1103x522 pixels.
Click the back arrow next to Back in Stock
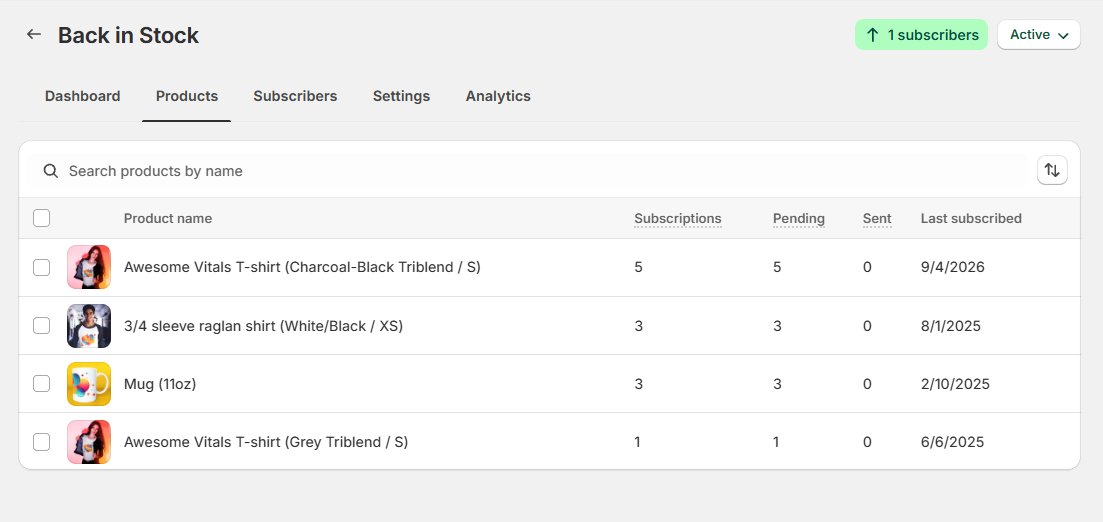(x=34, y=34)
